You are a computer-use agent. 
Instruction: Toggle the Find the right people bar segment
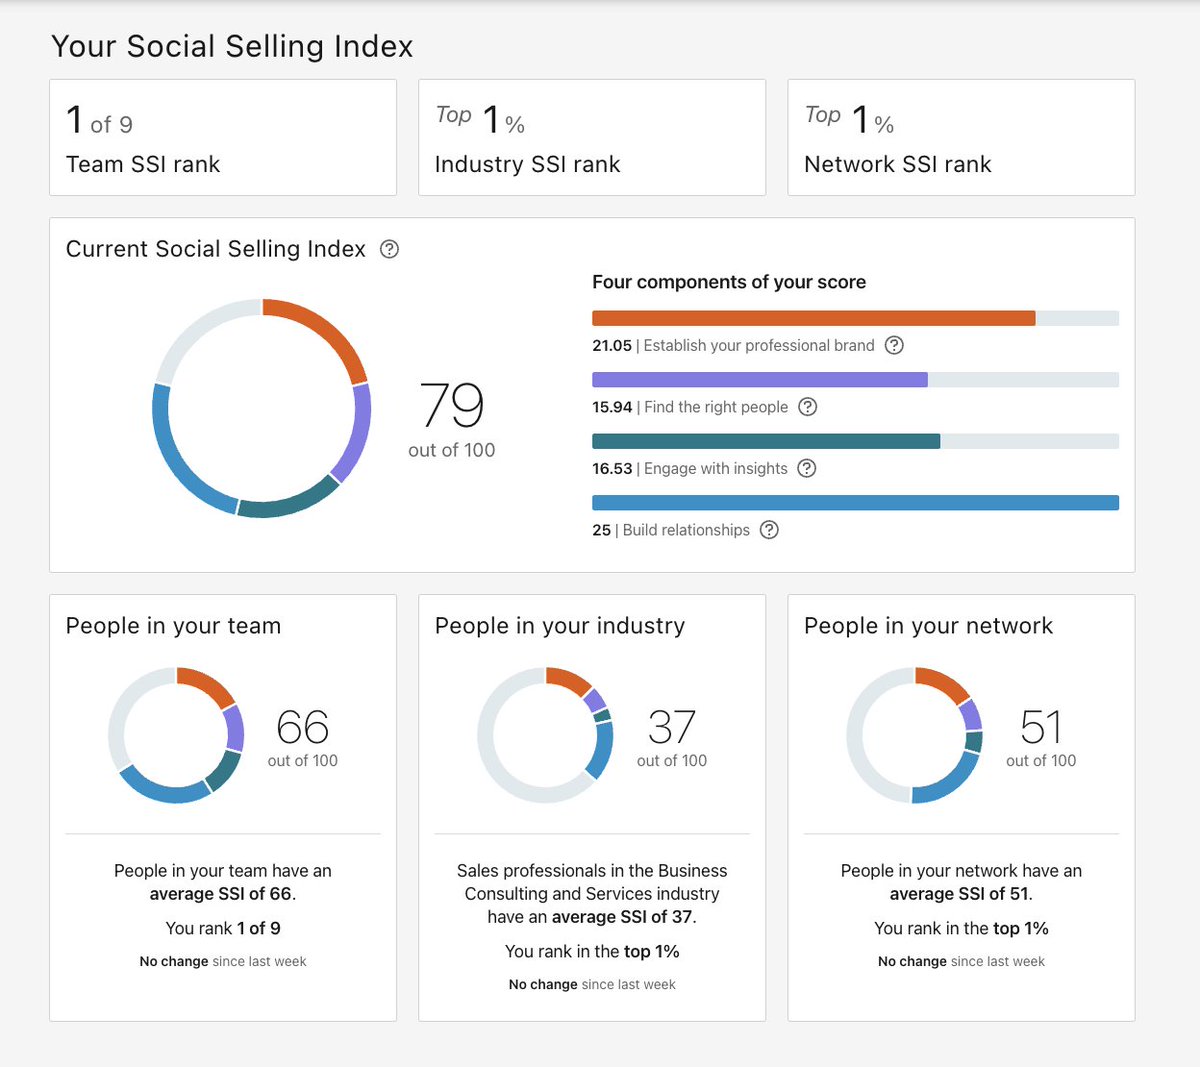point(760,379)
